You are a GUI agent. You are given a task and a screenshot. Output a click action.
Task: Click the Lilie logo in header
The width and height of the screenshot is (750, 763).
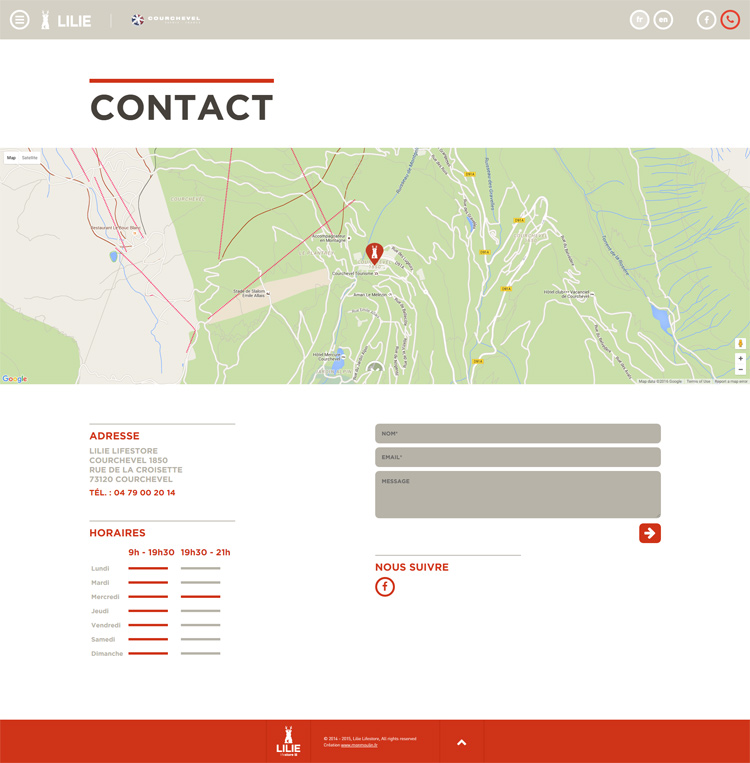point(66,20)
